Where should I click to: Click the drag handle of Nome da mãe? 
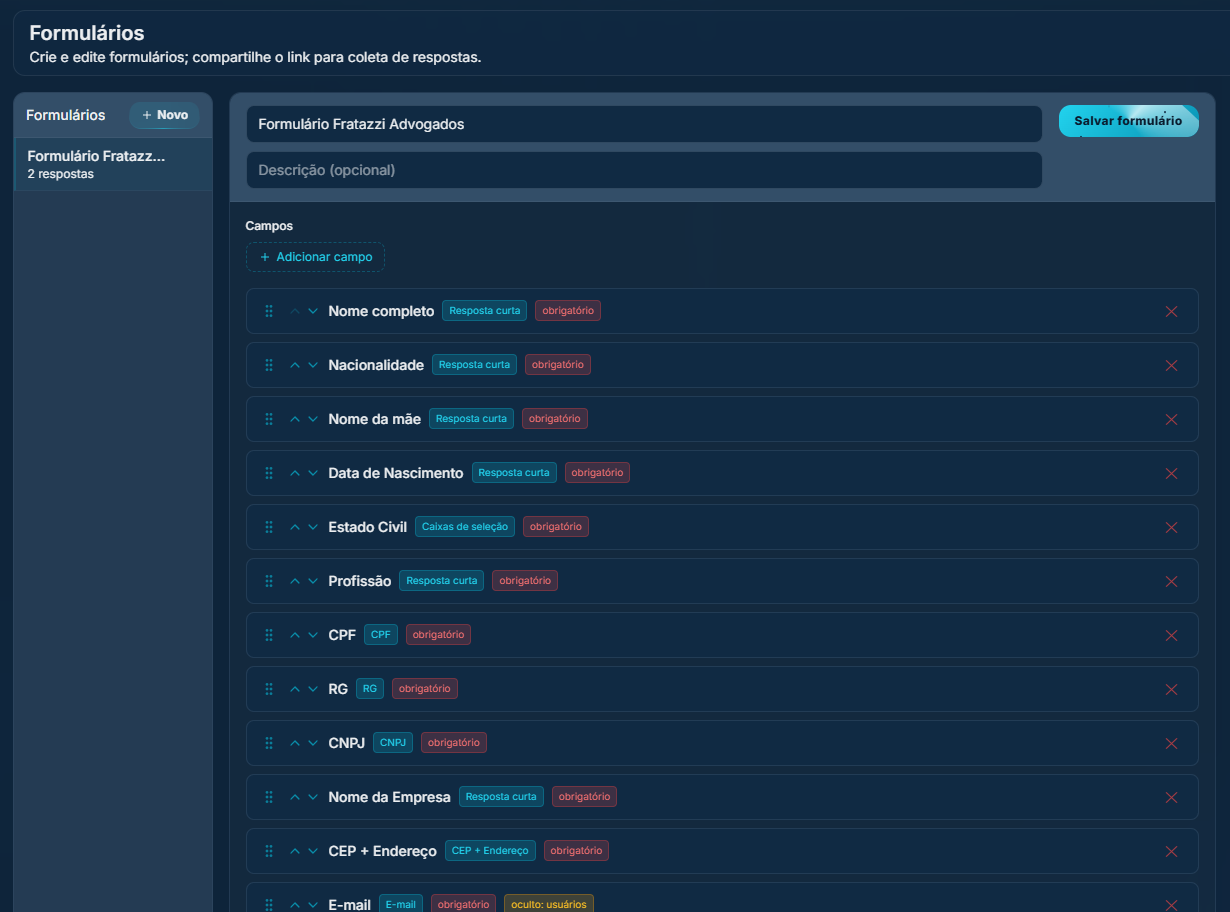[269, 419]
